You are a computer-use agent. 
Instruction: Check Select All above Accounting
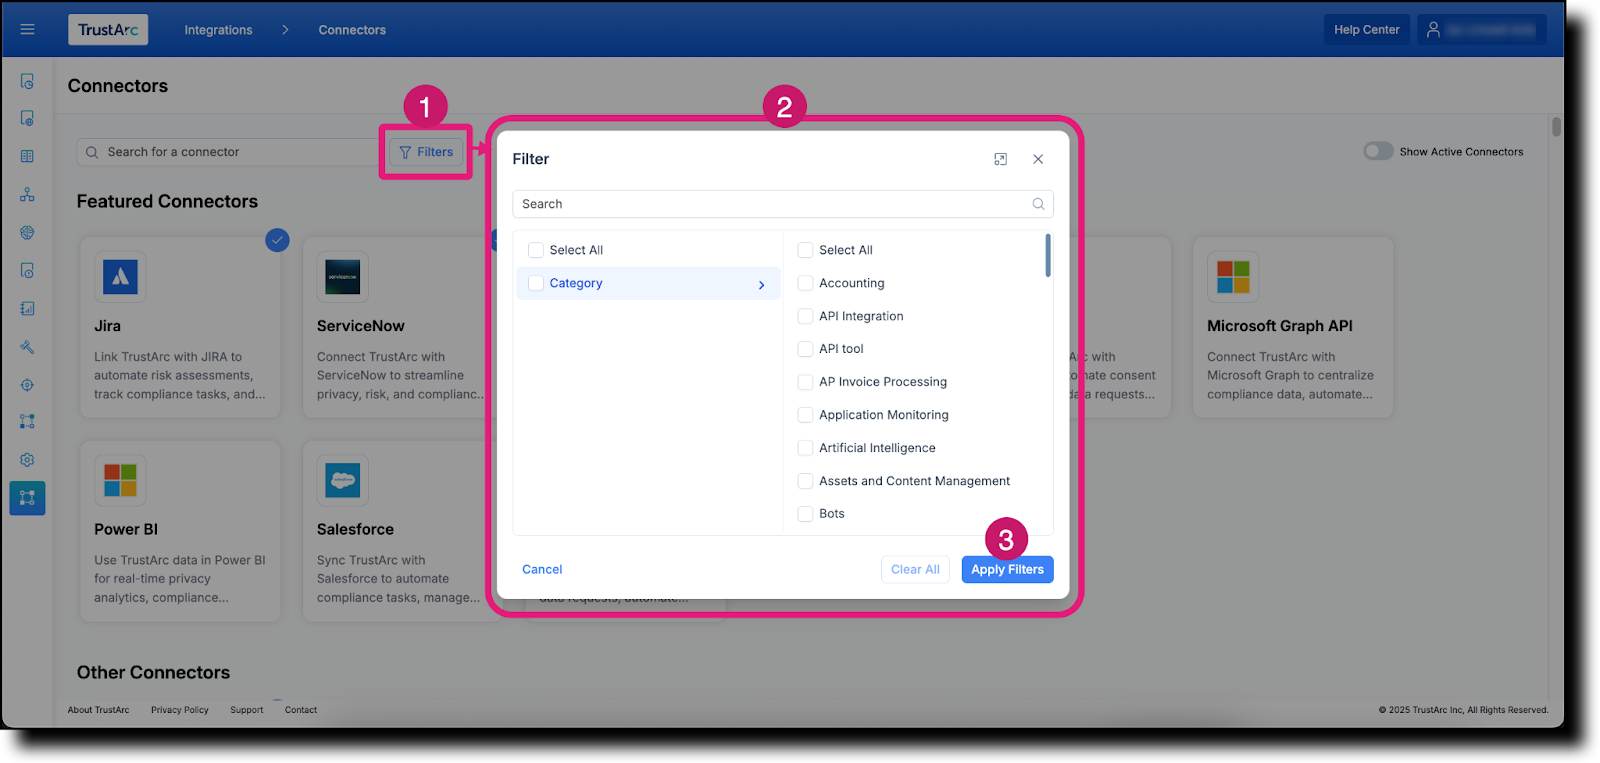click(805, 250)
